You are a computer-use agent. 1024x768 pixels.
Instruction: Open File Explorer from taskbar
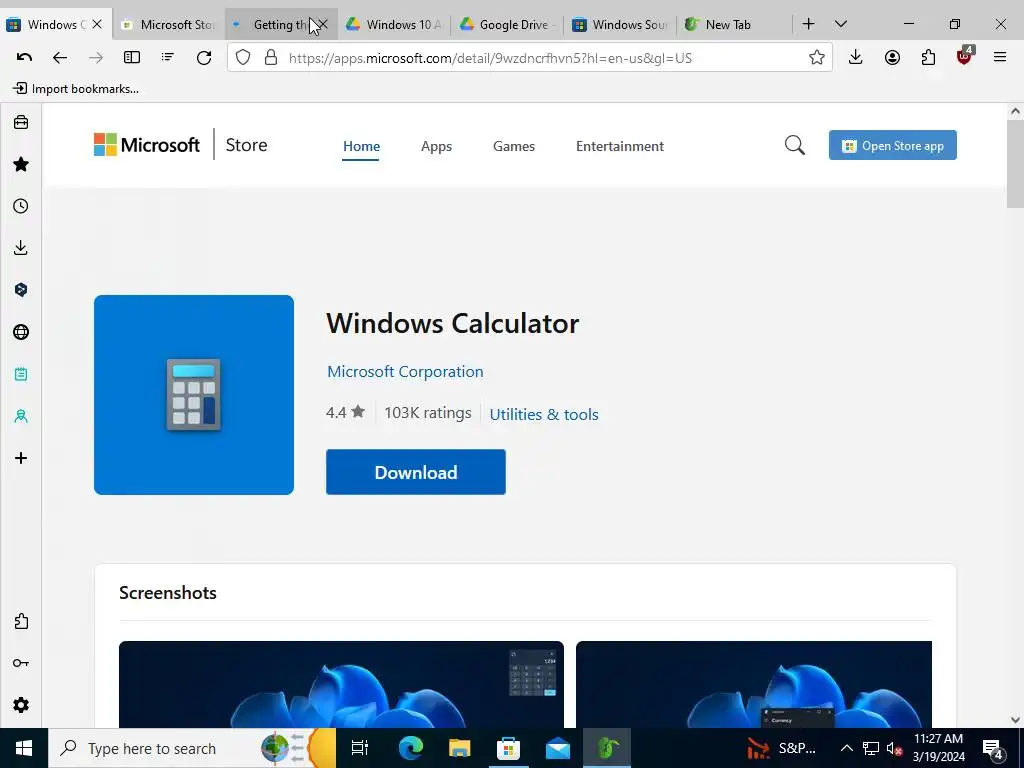(460, 748)
